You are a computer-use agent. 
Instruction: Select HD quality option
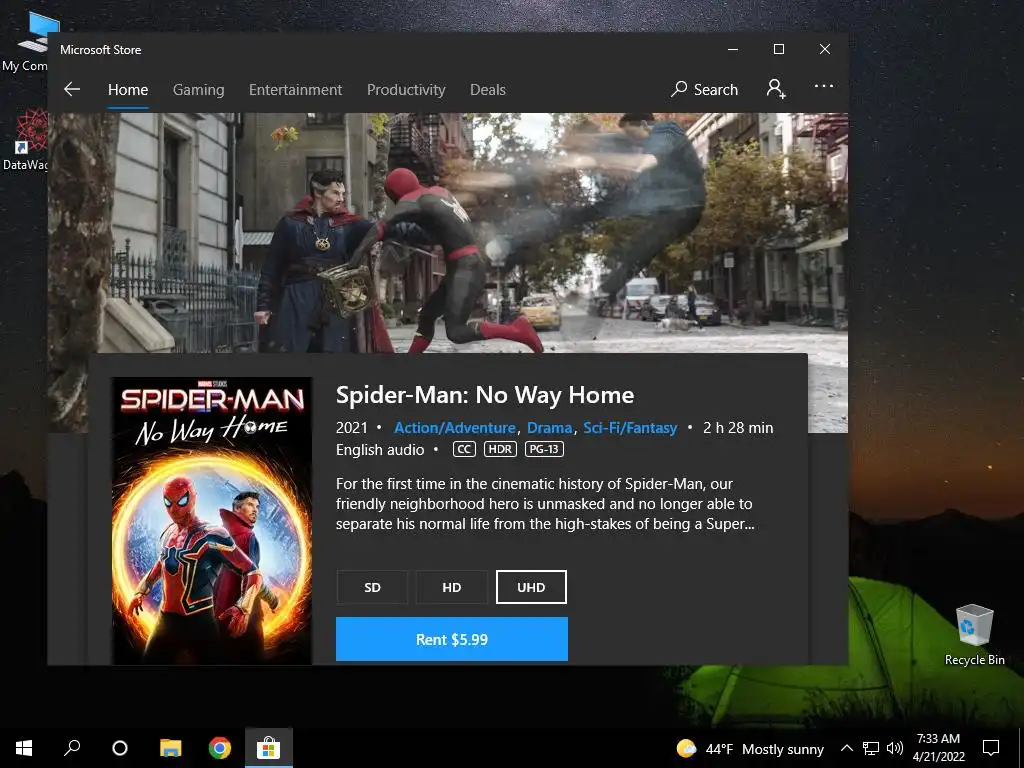[452, 587]
